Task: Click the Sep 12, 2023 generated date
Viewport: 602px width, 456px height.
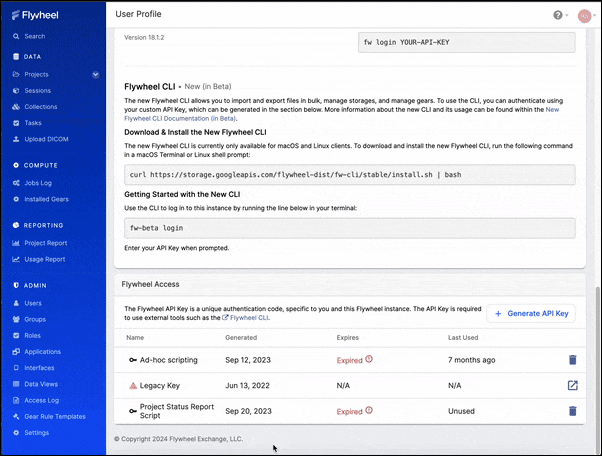Action: [x=248, y=360]
